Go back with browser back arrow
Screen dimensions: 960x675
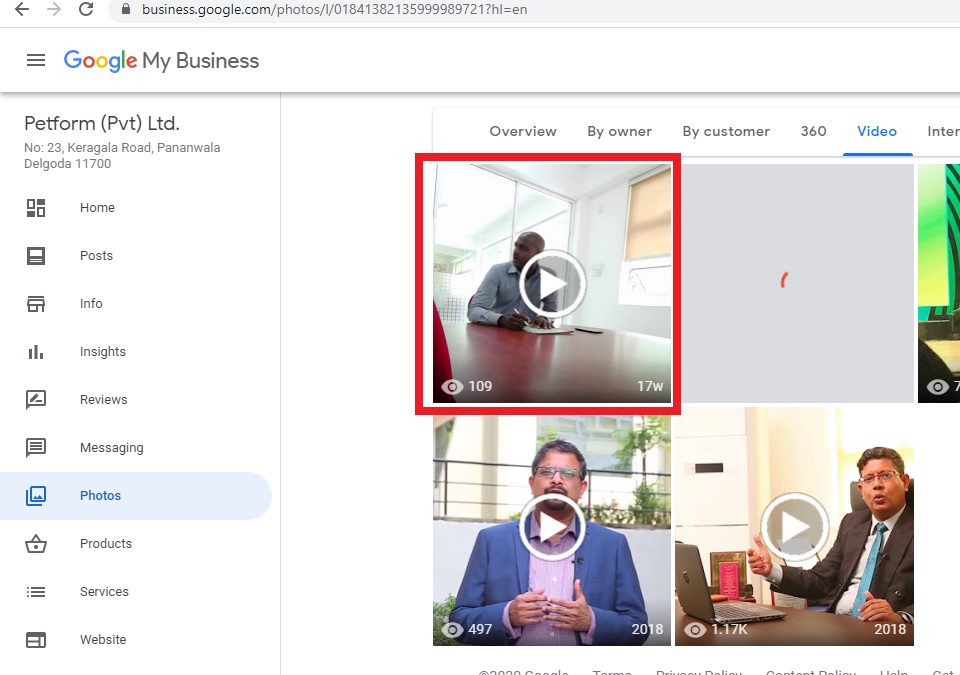(22, 9)
